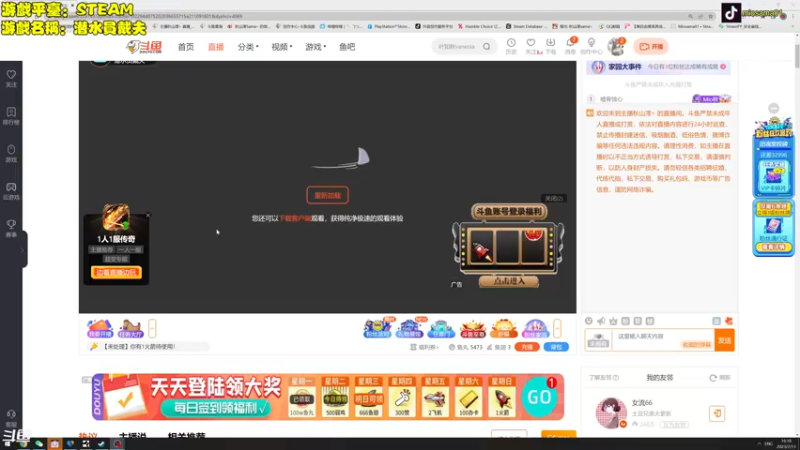
Task: Expand the 游戏 games dropdown
Action: 315,47
